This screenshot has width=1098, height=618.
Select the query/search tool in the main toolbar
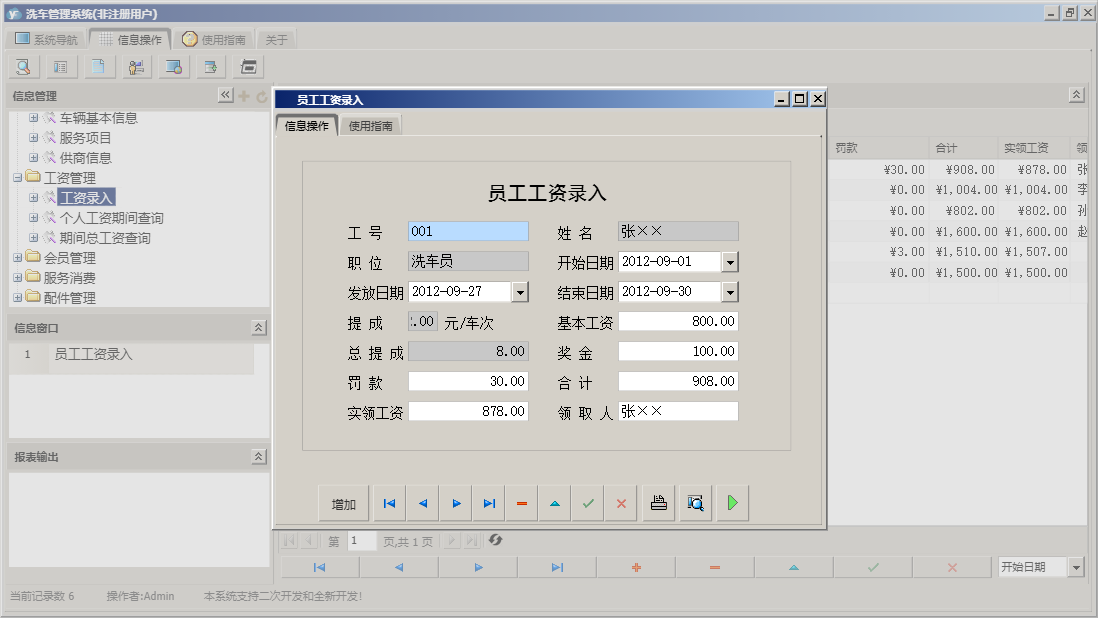pos(22,66)
